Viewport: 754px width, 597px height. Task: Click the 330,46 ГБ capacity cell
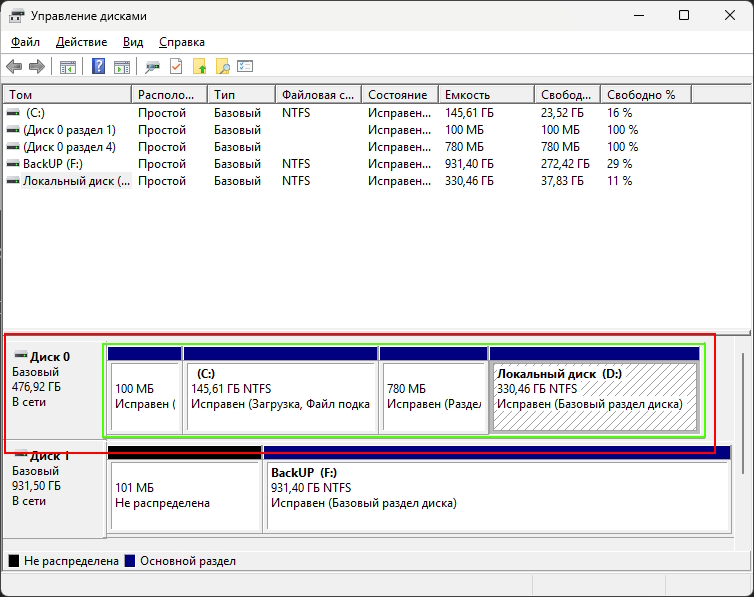469,181
